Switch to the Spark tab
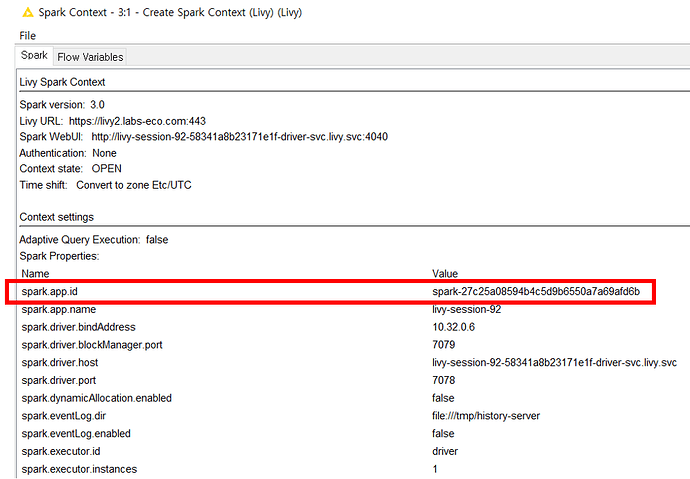Image resolution: width=690 pixels, height=479 pixels. 34,55
